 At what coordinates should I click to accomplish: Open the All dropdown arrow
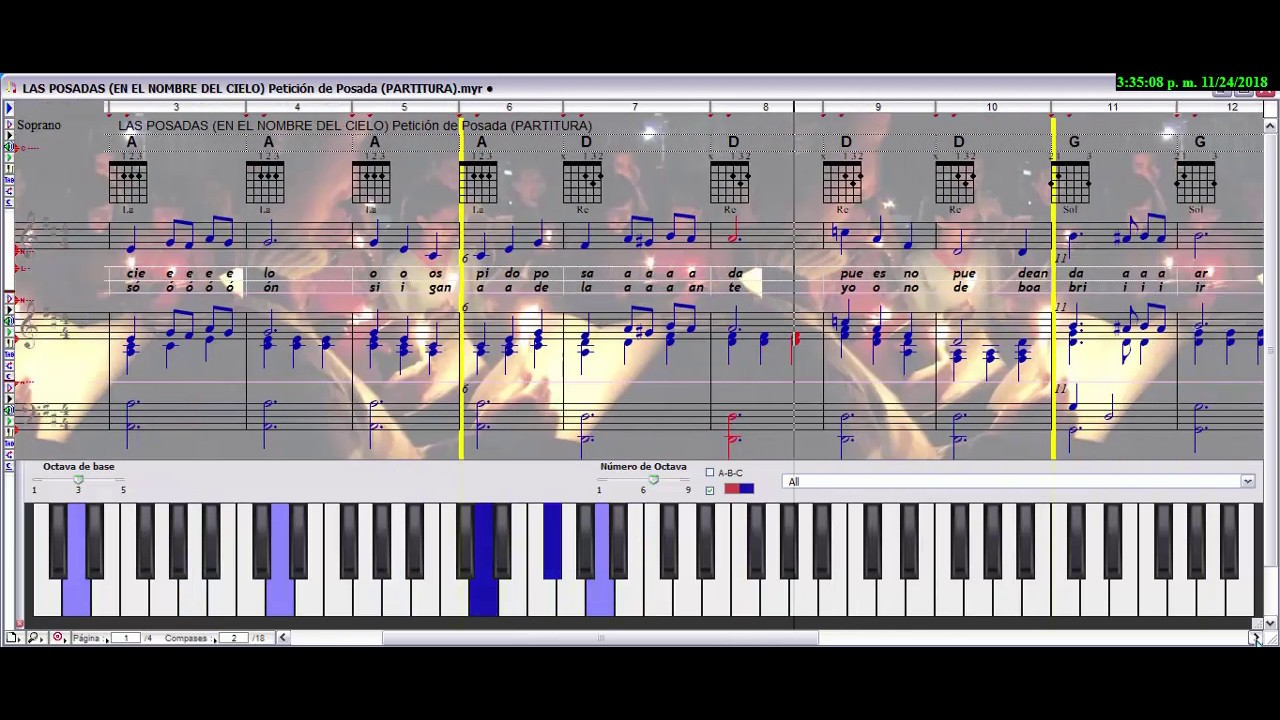tap(1247, 481)
